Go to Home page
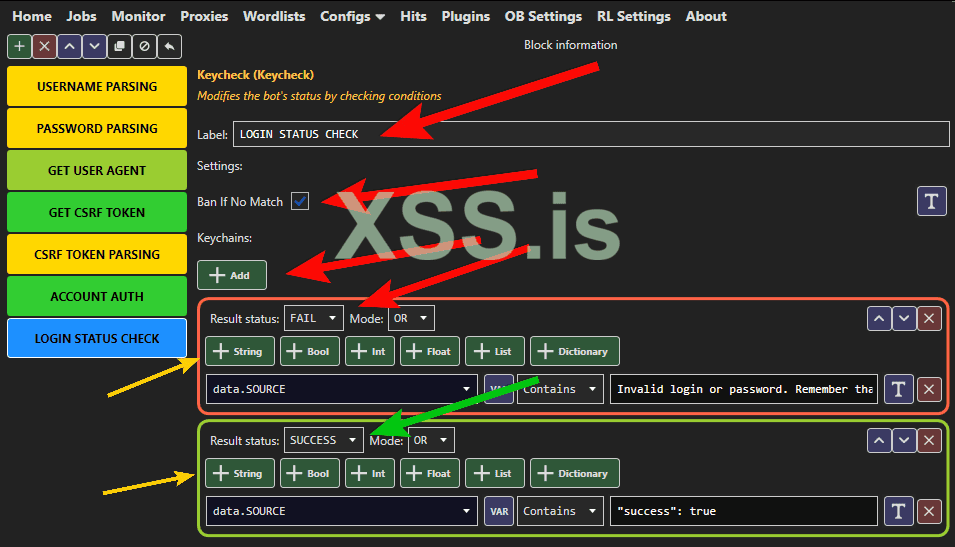This screenshot has height=547, width=955. coord(32,16)
